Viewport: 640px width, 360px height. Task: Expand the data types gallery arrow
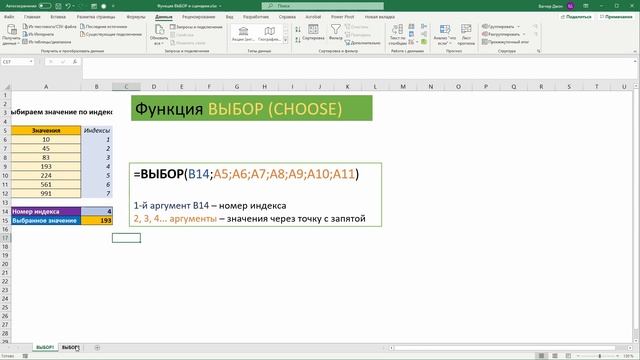coord(285,40)
